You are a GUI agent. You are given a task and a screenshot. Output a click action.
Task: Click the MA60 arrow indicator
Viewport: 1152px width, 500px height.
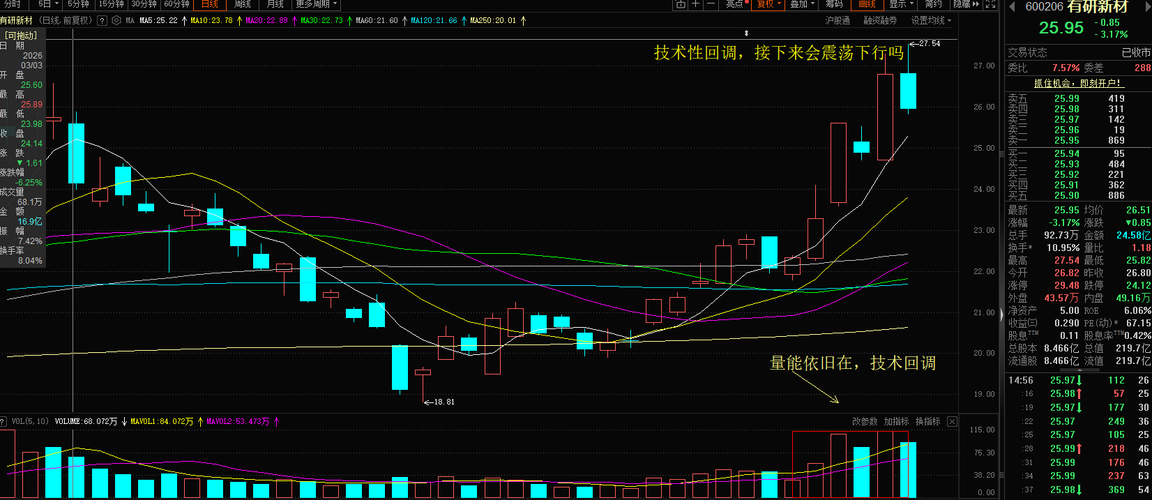point(405,21)
